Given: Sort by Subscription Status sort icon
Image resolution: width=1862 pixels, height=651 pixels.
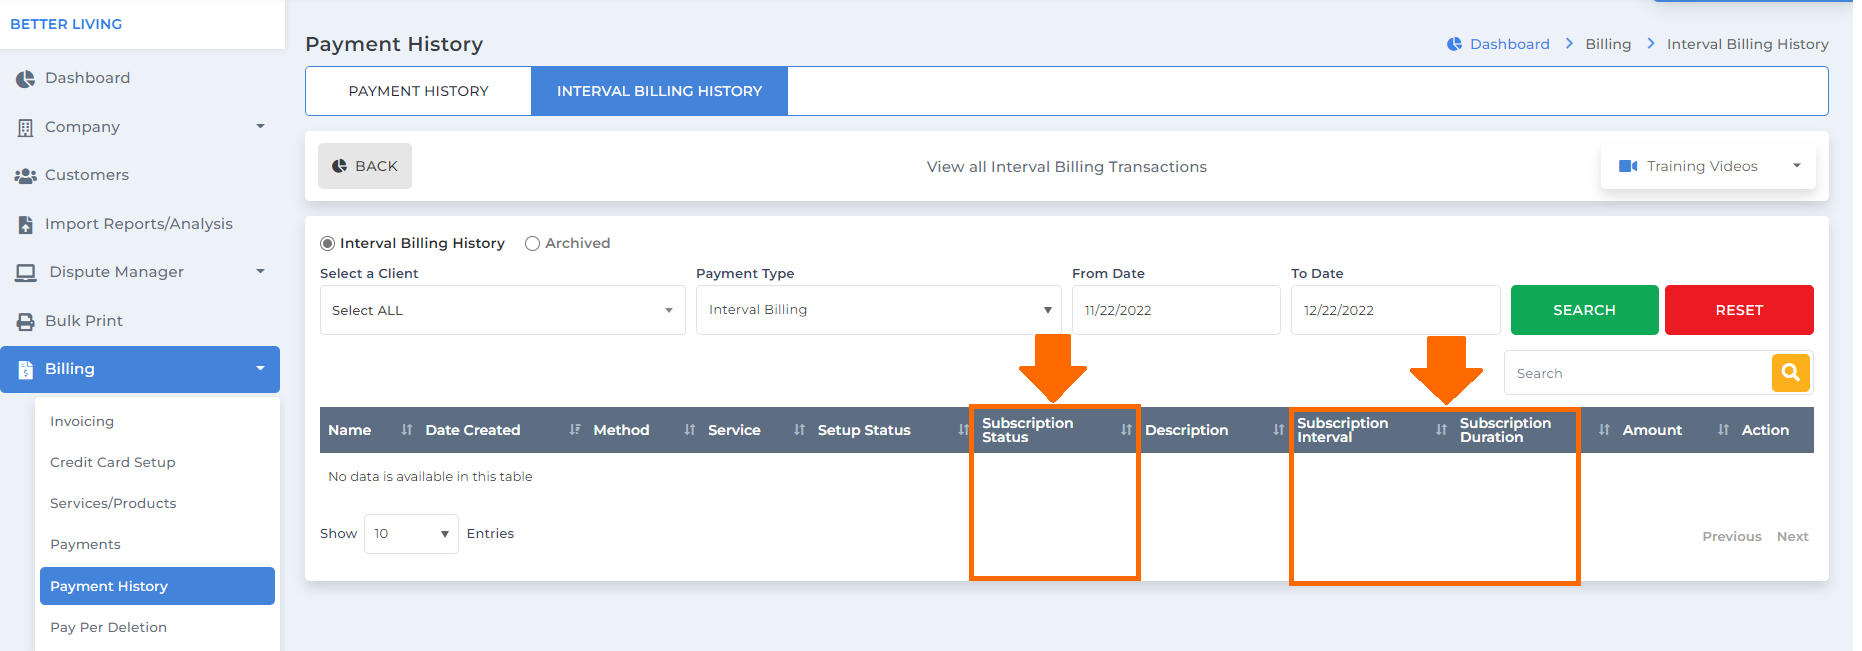Looking at the screenshot, I should pyautogui.click(x=1126, y=430).
